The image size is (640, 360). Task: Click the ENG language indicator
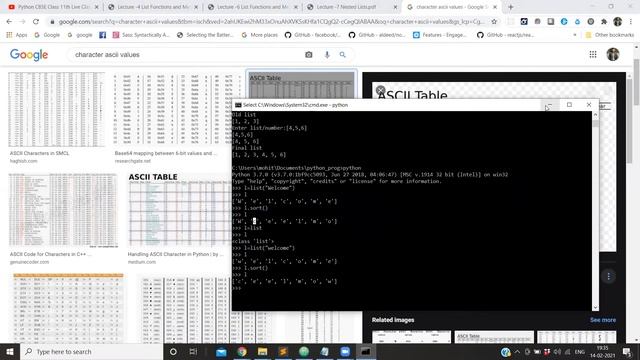(x=580, y=352)
